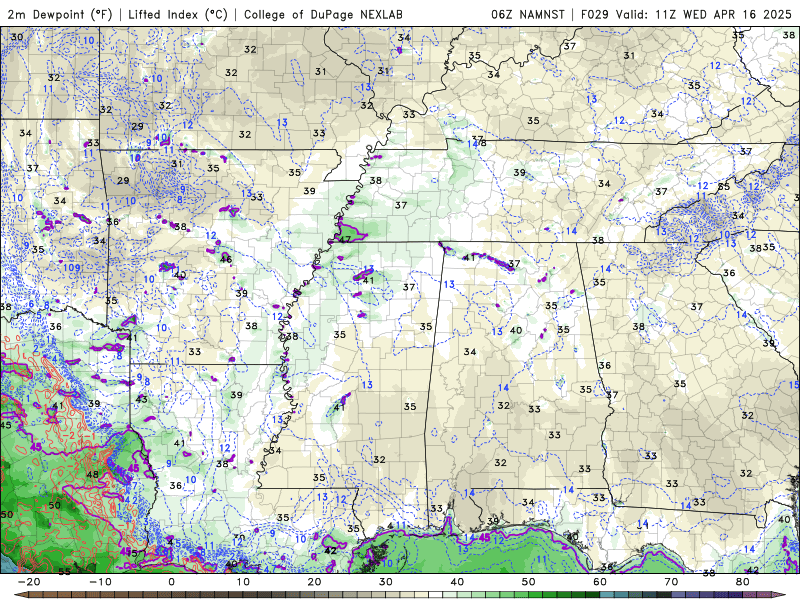Click the -20 label on the color scale
Screen dimensions: 800x600
coord(29,582)
